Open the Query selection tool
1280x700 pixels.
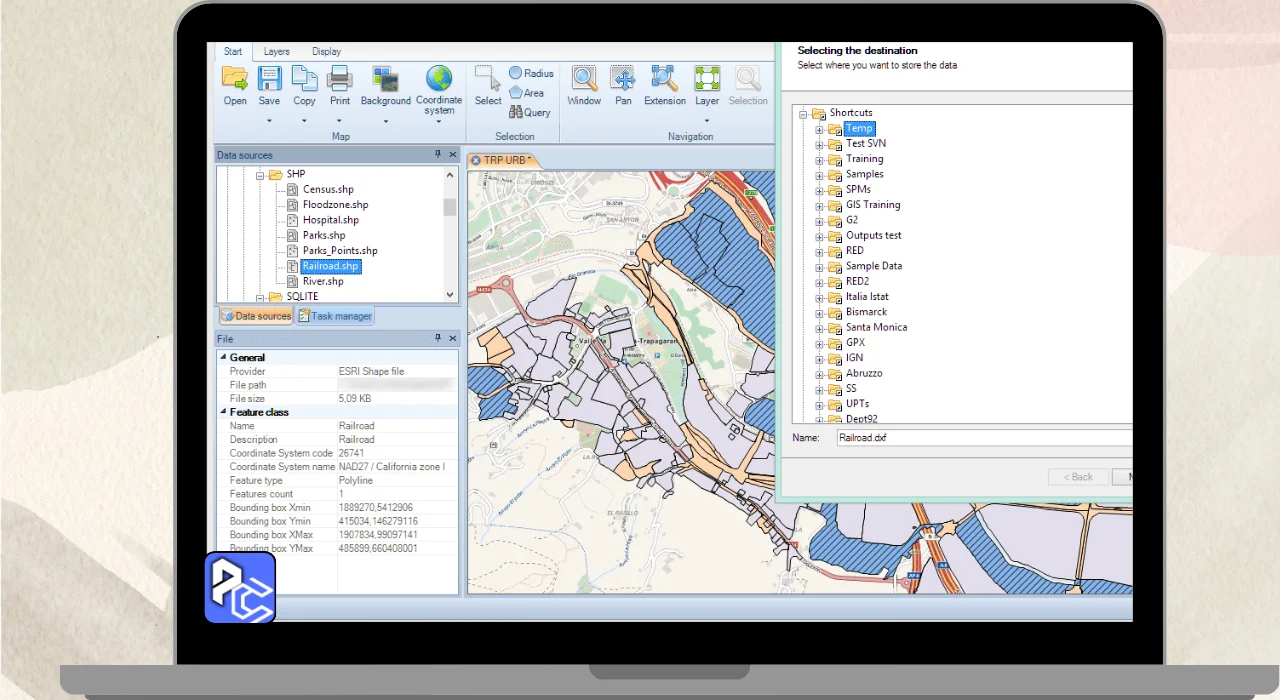pyautogui.click(x=530, y=113)
